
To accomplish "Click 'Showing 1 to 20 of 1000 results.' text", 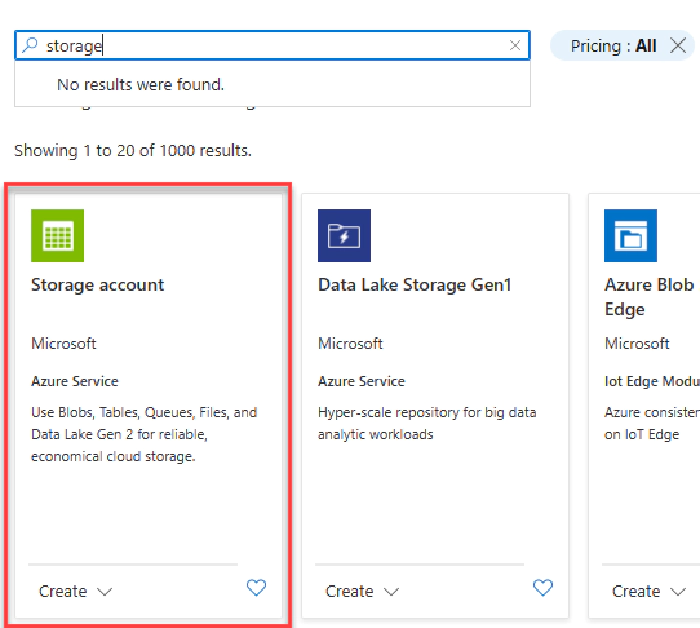I will click(133, 151).
